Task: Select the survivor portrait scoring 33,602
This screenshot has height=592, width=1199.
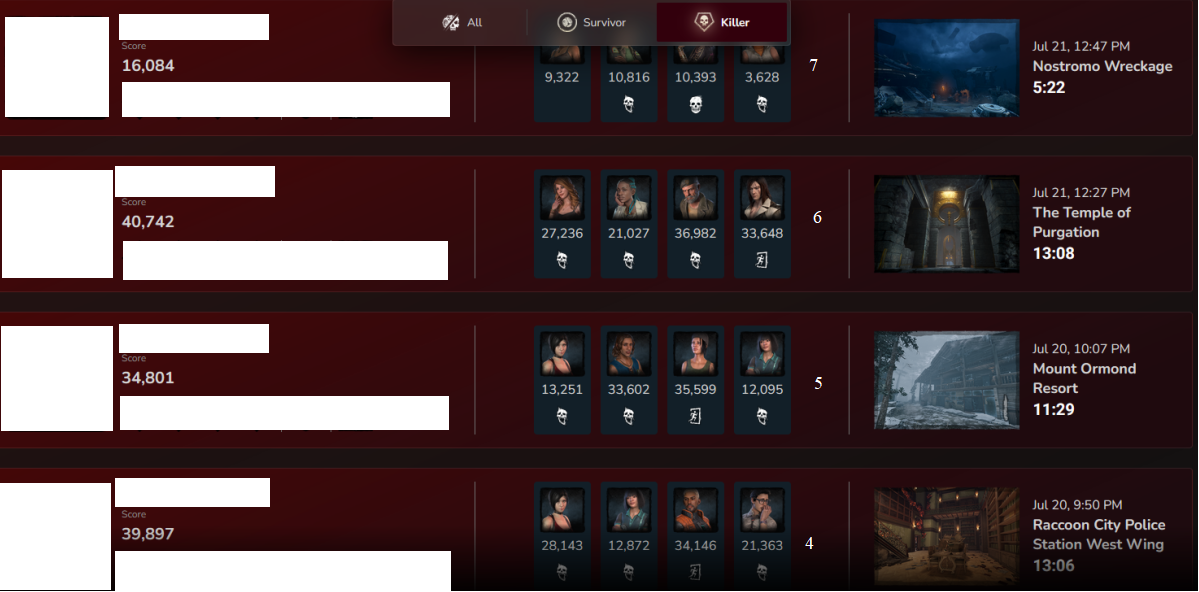Action: pos(629,354)
